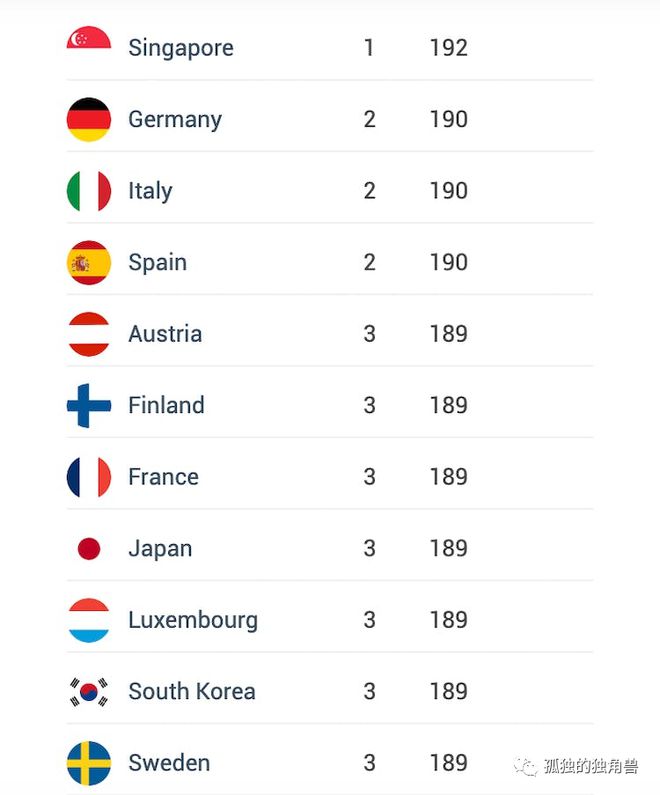Select the Luxembourg country label
This screenshot has height=795, width=660.
point(193,621)
